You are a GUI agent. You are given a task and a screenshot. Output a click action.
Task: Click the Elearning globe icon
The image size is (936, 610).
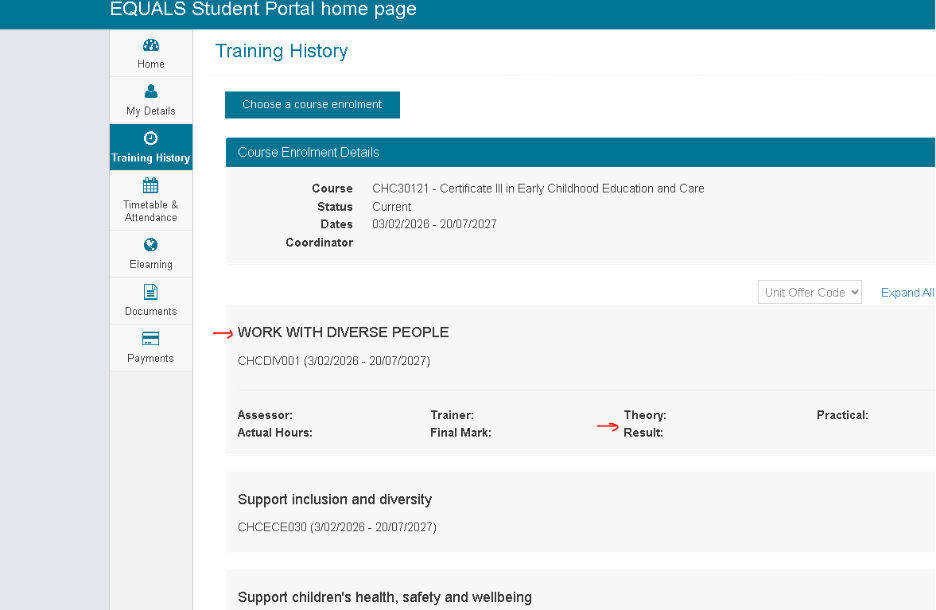[151, 245]
